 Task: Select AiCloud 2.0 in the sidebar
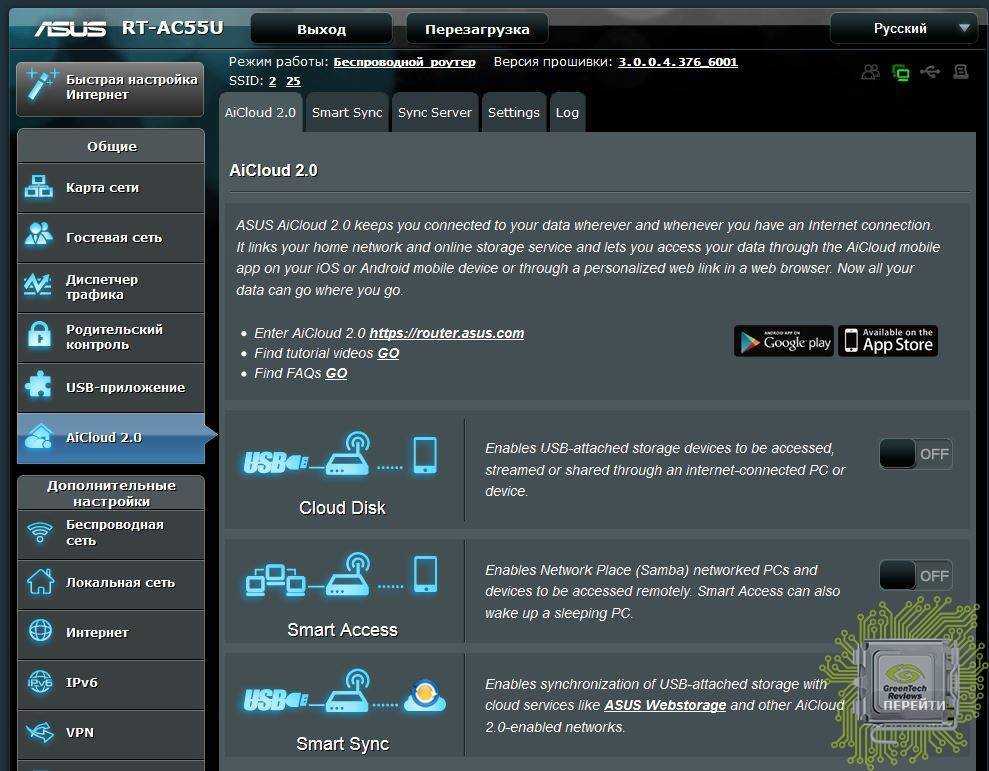[111, 438]
